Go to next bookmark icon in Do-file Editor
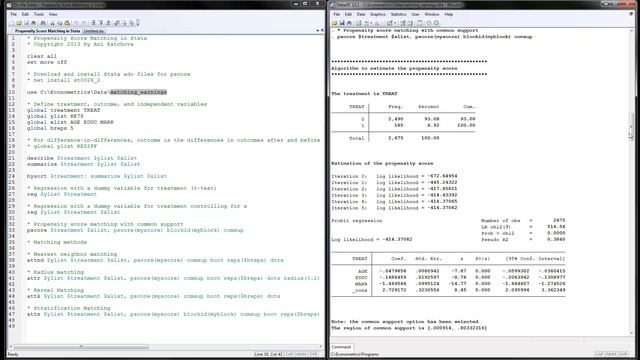This screenshot has width=640, height=360. click(109, 23)
